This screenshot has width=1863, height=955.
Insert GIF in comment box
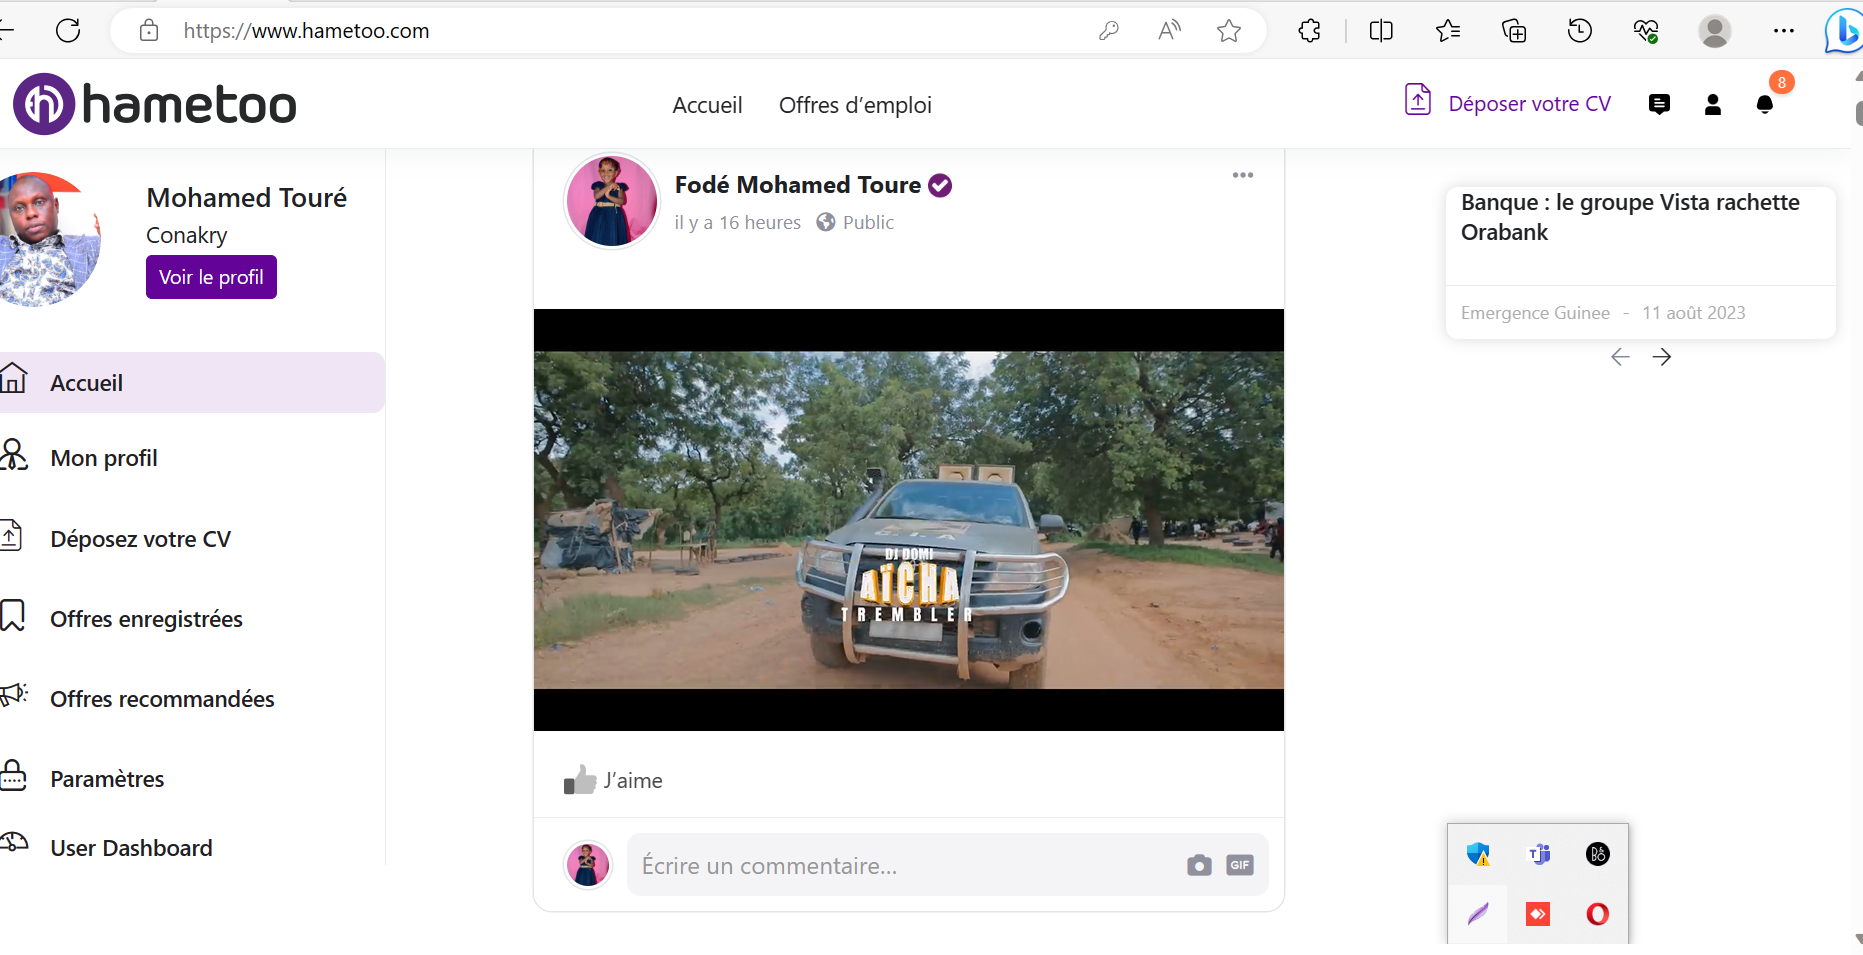[1240, 865]
